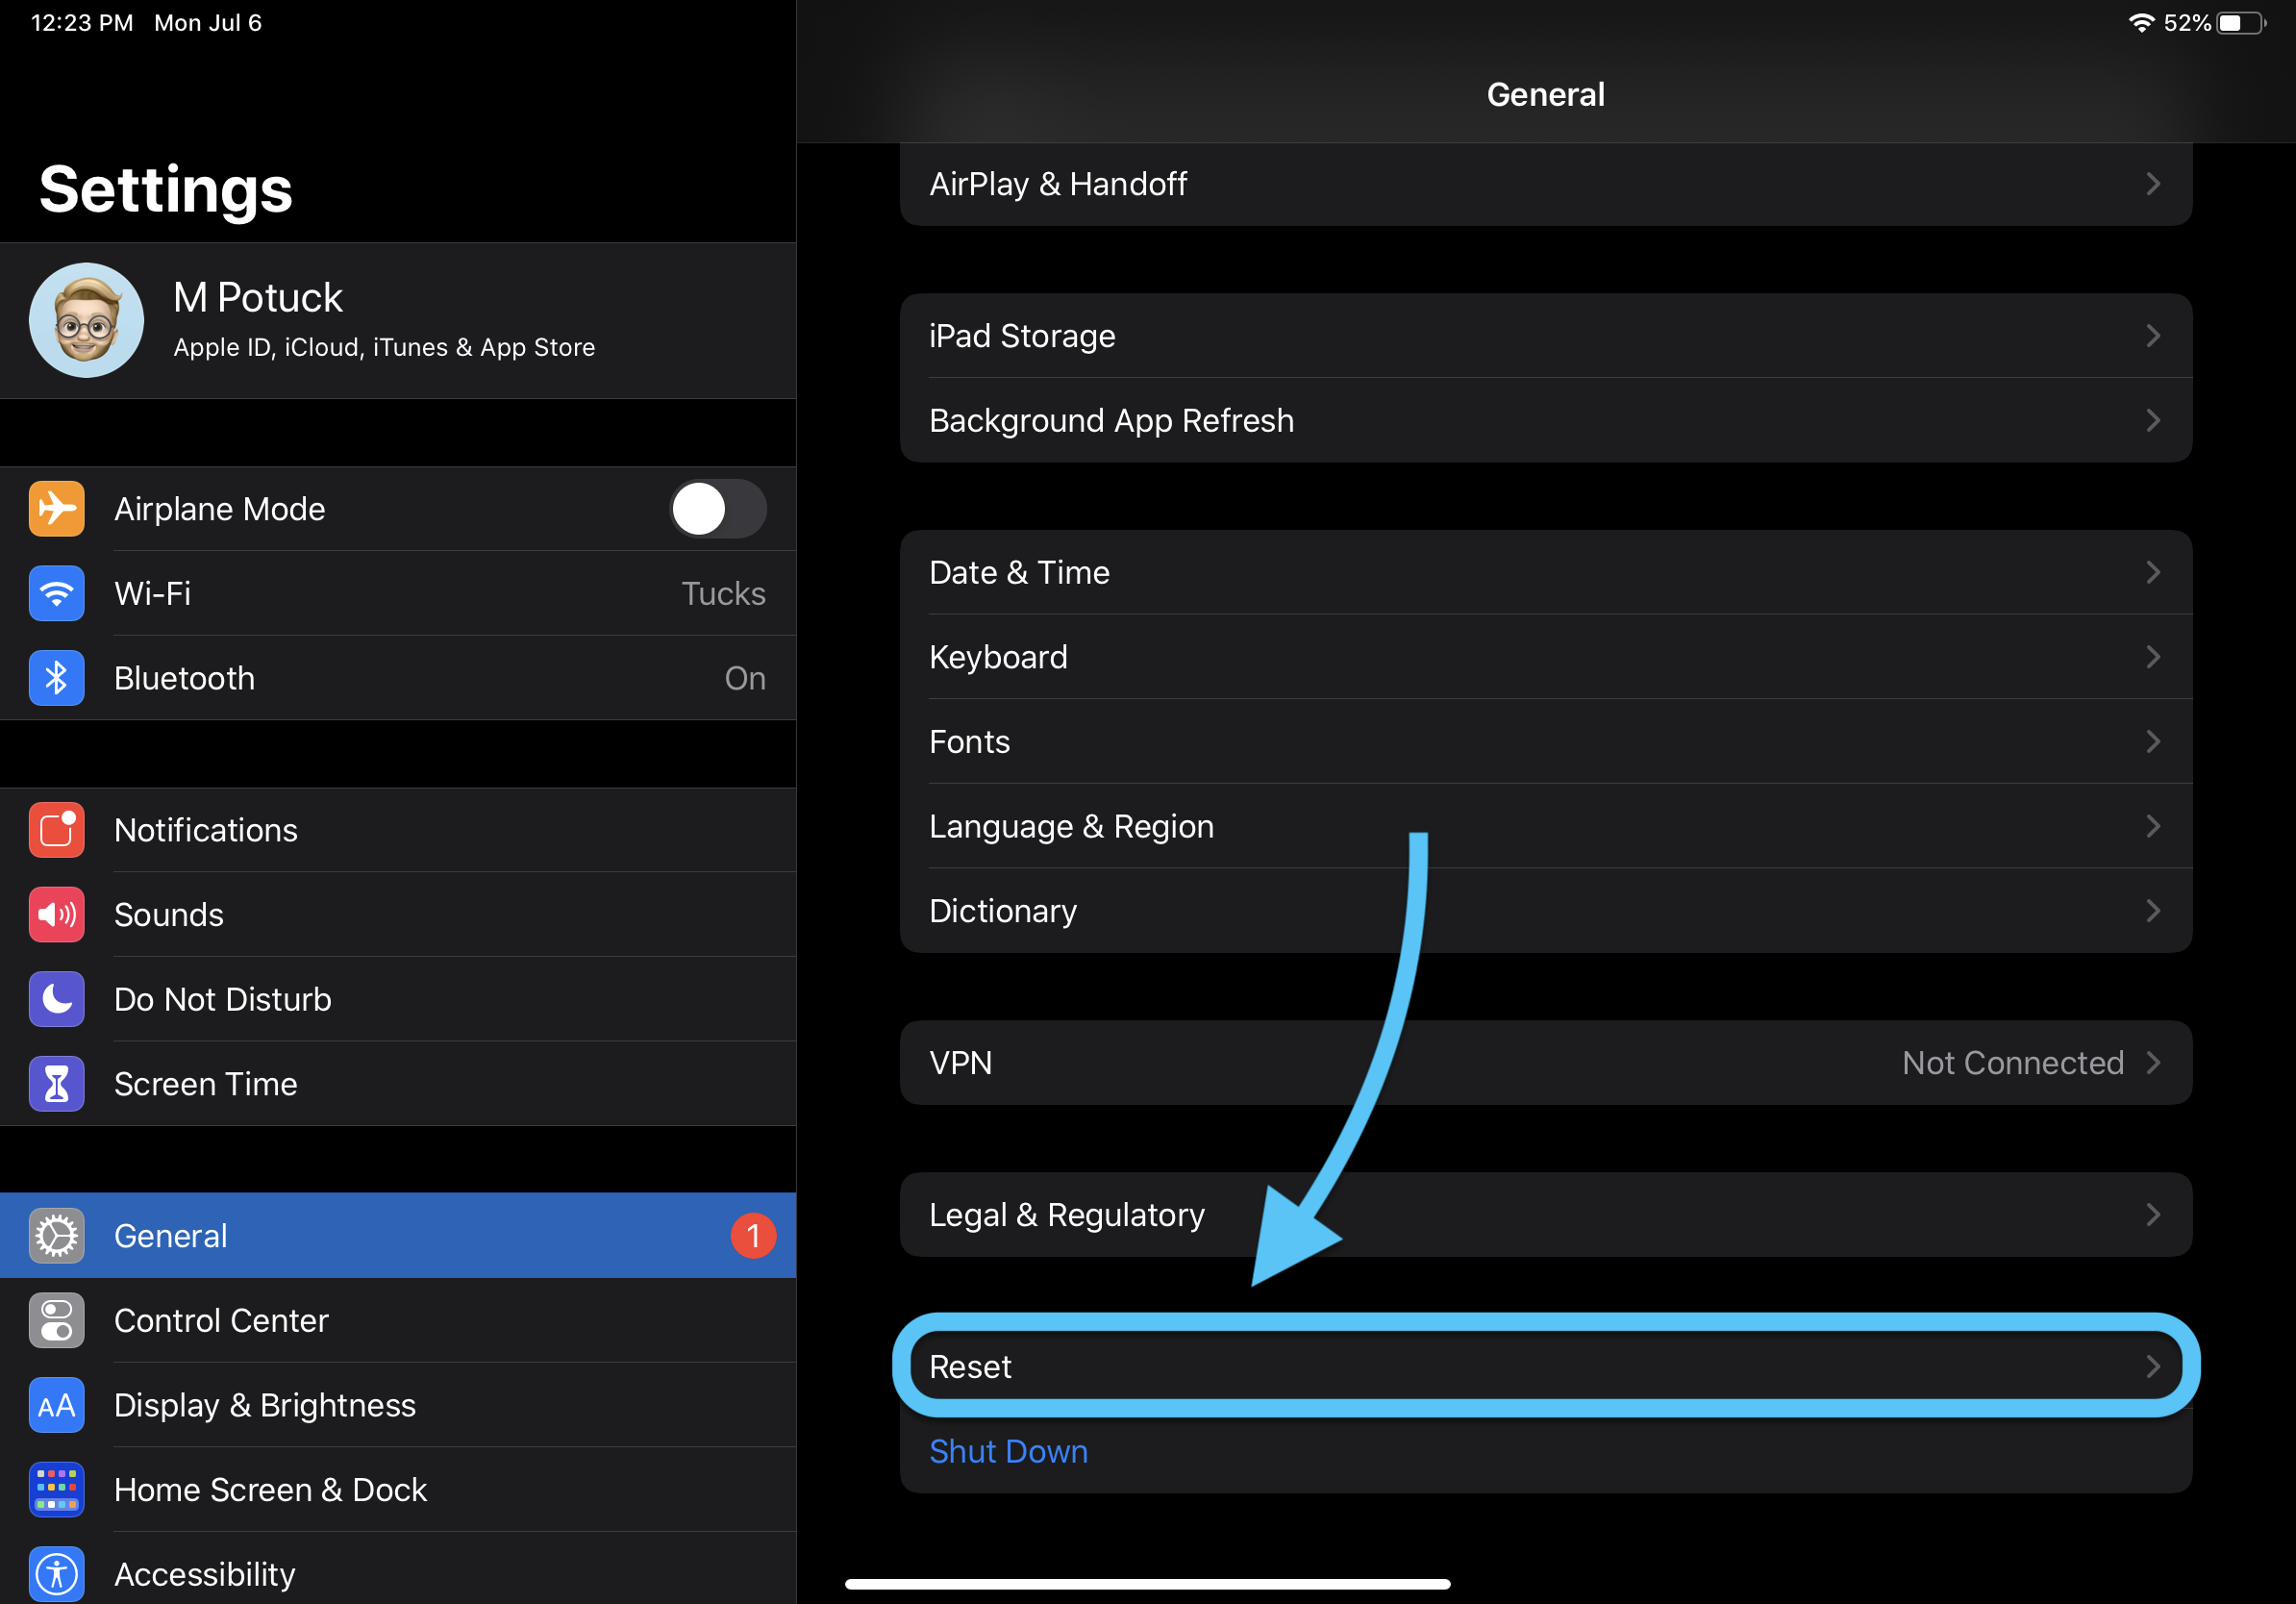The height and width of the screenshot is (1604, 2296).
Task: Select the Wi-Fi icon in sidebar
Action: 57,593
